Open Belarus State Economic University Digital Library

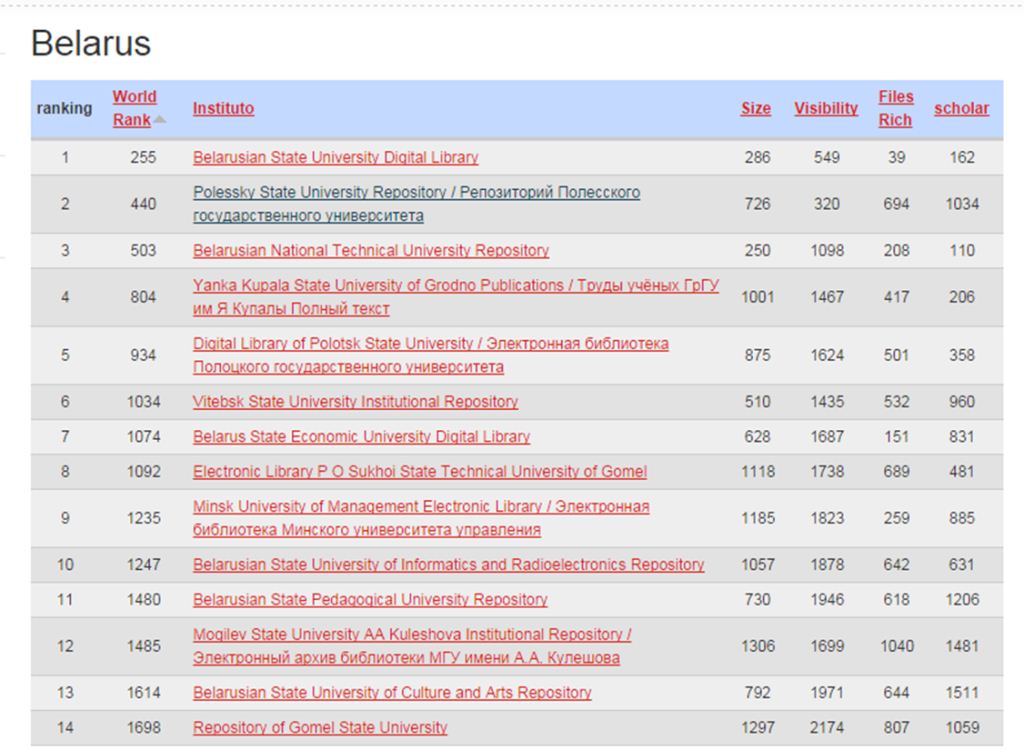click(361, 436)
